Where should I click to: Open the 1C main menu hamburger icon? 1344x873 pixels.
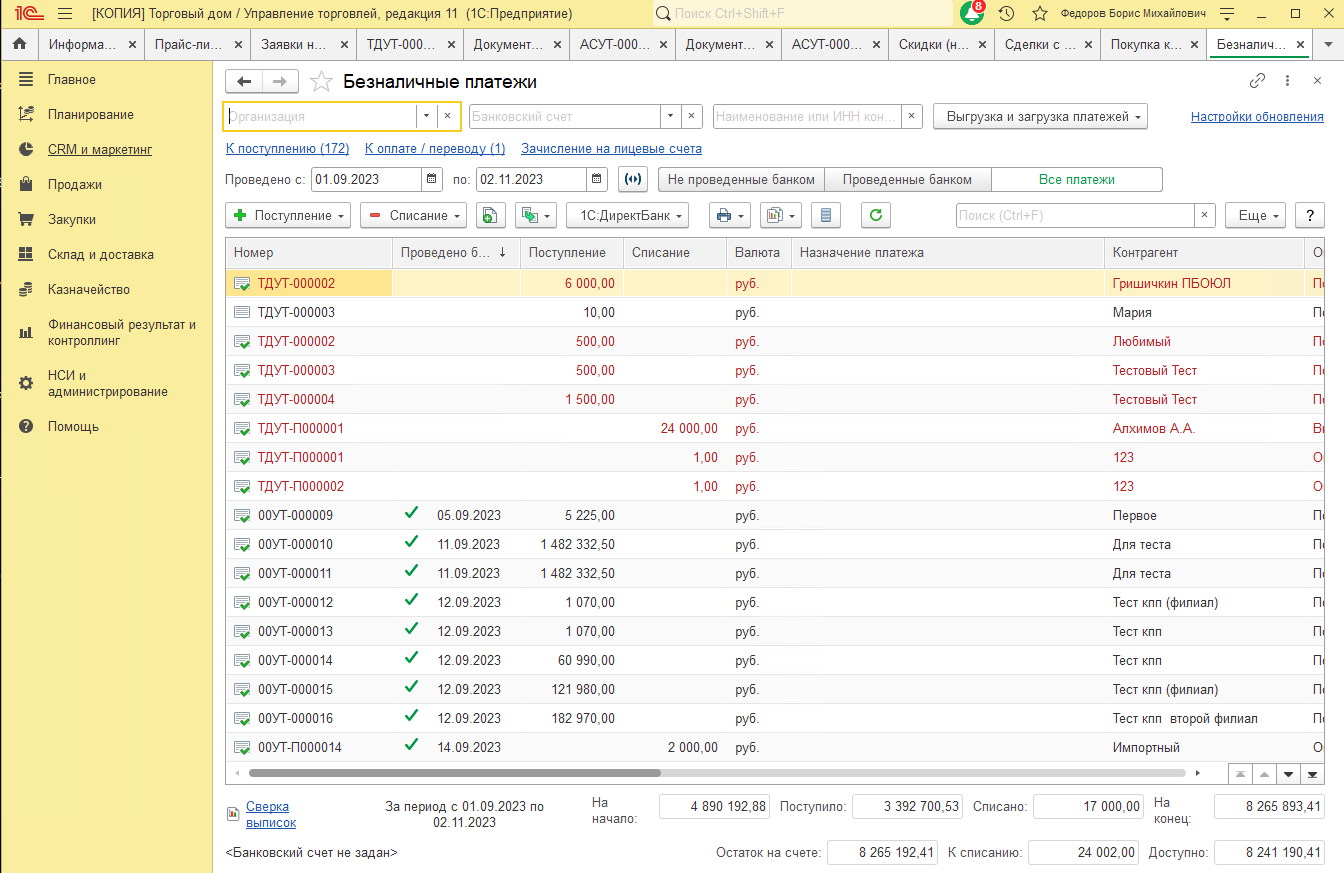pyautogui.click(x=65, y=14)
